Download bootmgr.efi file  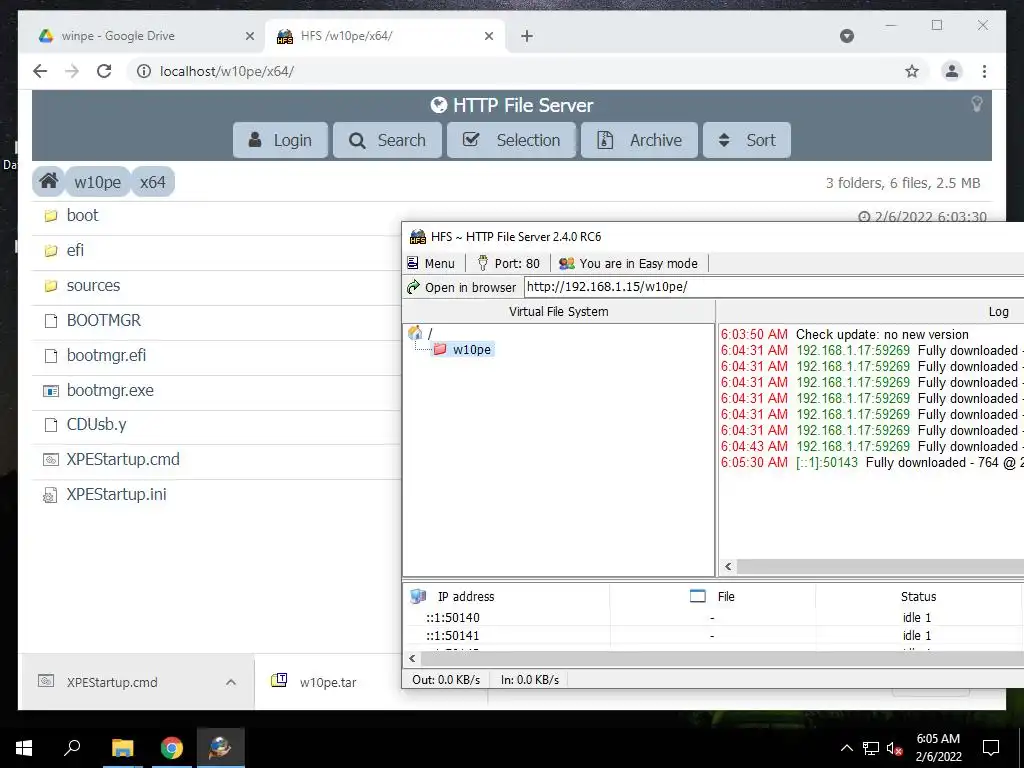pyautogui.click(x=106, y=355)
